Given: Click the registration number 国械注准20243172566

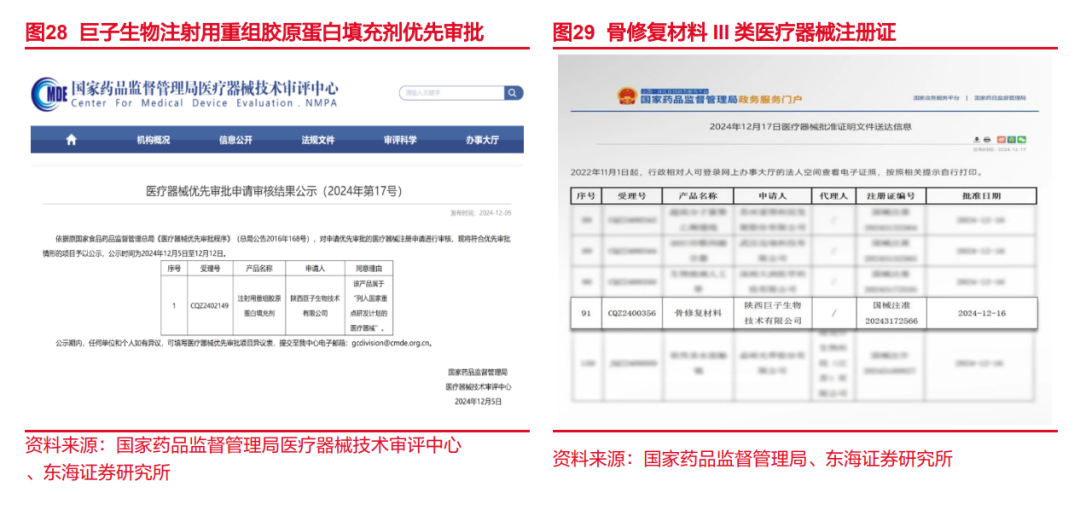Looking at the screenshot, I should tap(891, 313).
